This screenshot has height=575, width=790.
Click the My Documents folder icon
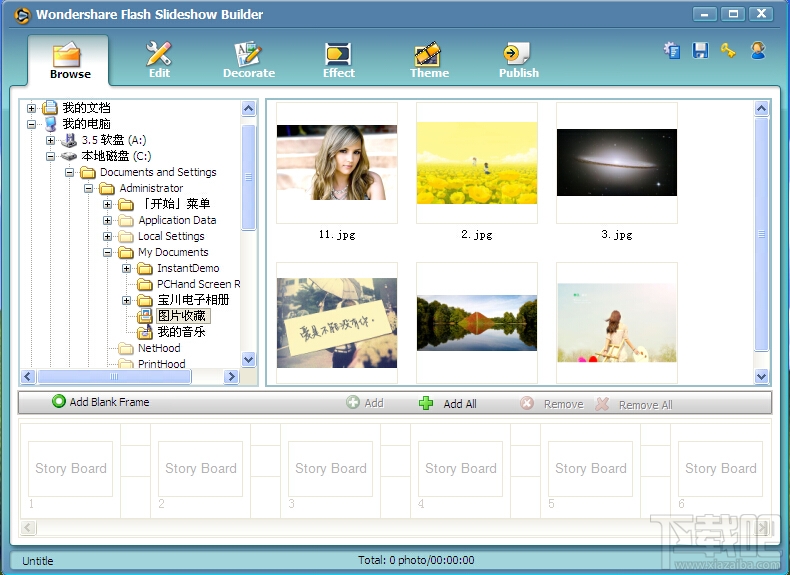(x=126, y=252)
